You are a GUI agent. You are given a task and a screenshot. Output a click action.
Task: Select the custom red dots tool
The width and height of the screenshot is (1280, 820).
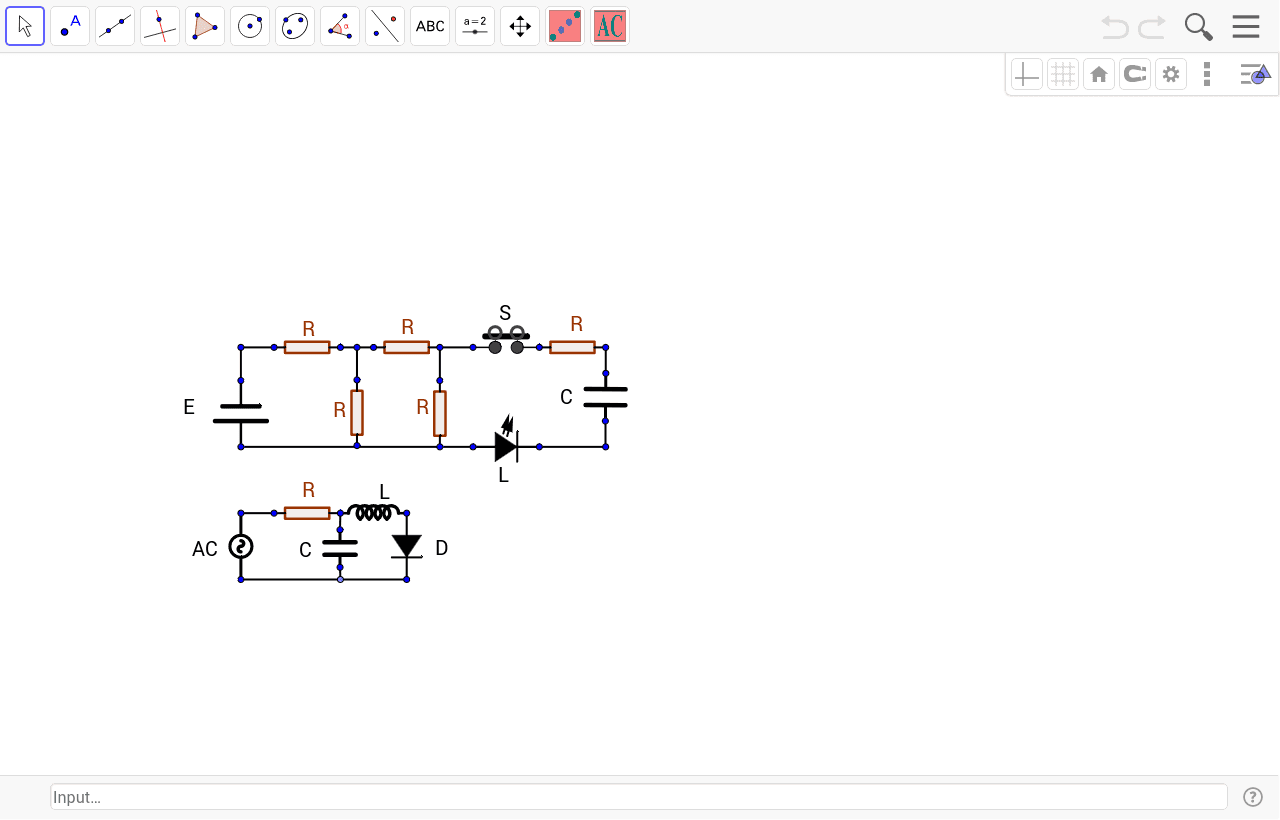point(565,26)
